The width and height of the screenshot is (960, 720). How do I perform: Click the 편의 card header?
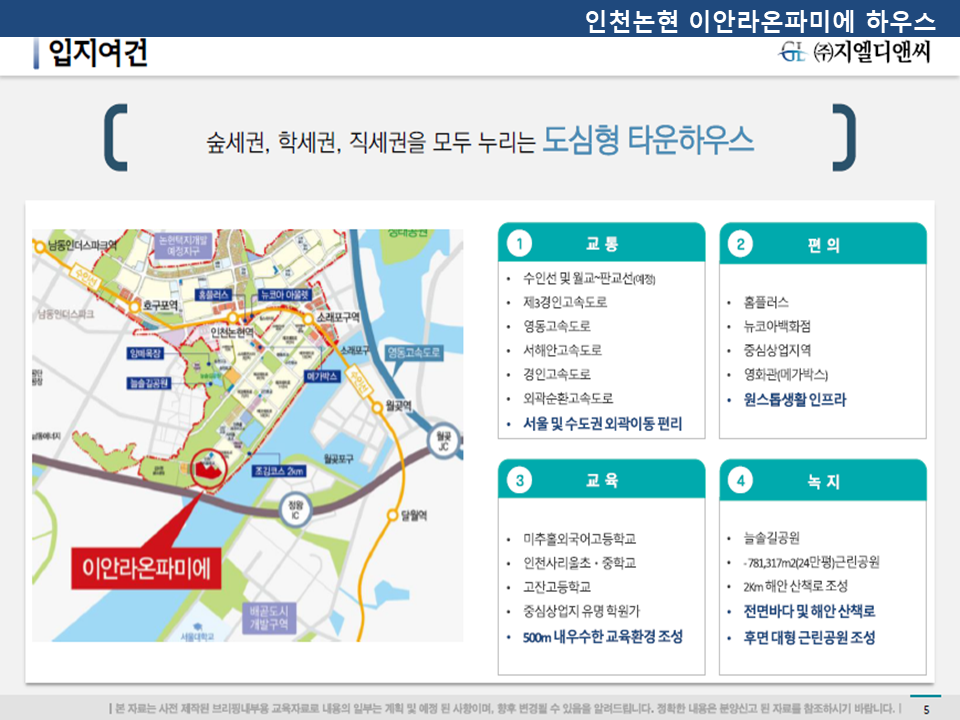coord(823,244)
